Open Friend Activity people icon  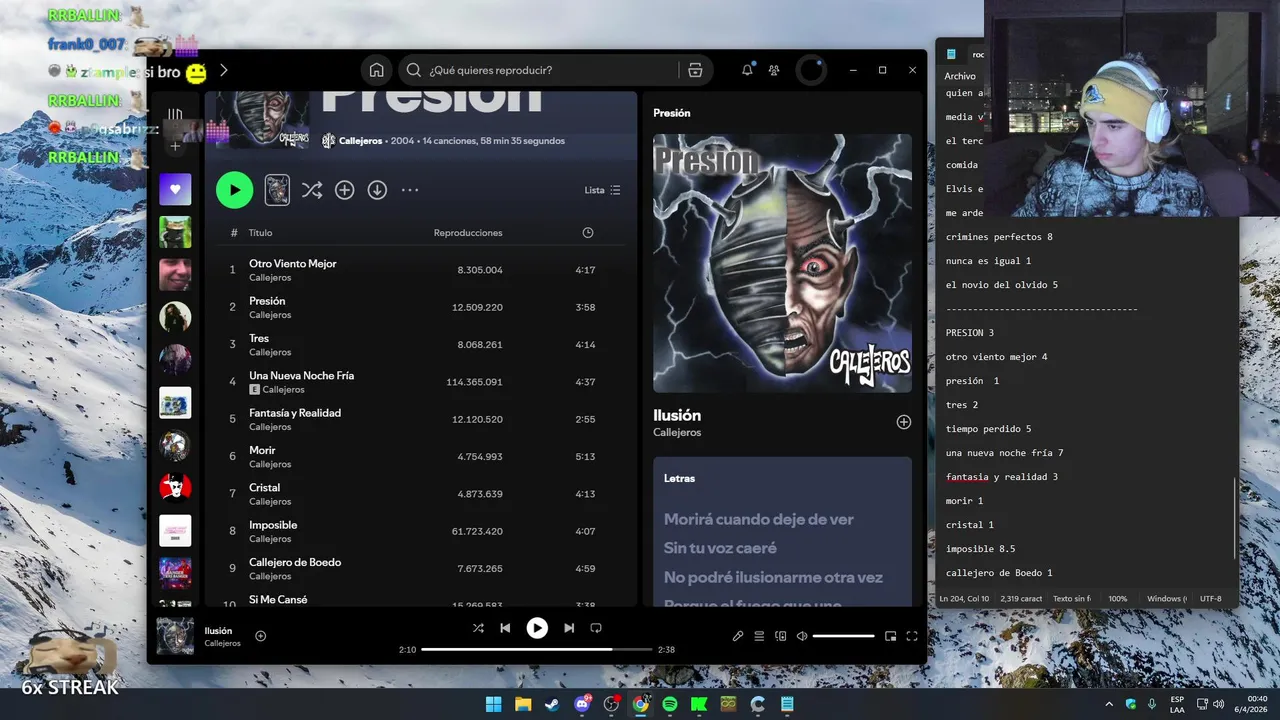774,70
